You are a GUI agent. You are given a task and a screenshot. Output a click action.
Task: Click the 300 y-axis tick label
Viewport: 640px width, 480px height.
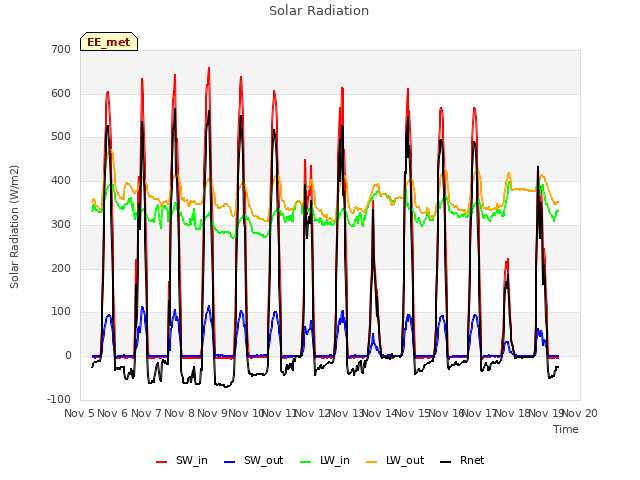61,224
